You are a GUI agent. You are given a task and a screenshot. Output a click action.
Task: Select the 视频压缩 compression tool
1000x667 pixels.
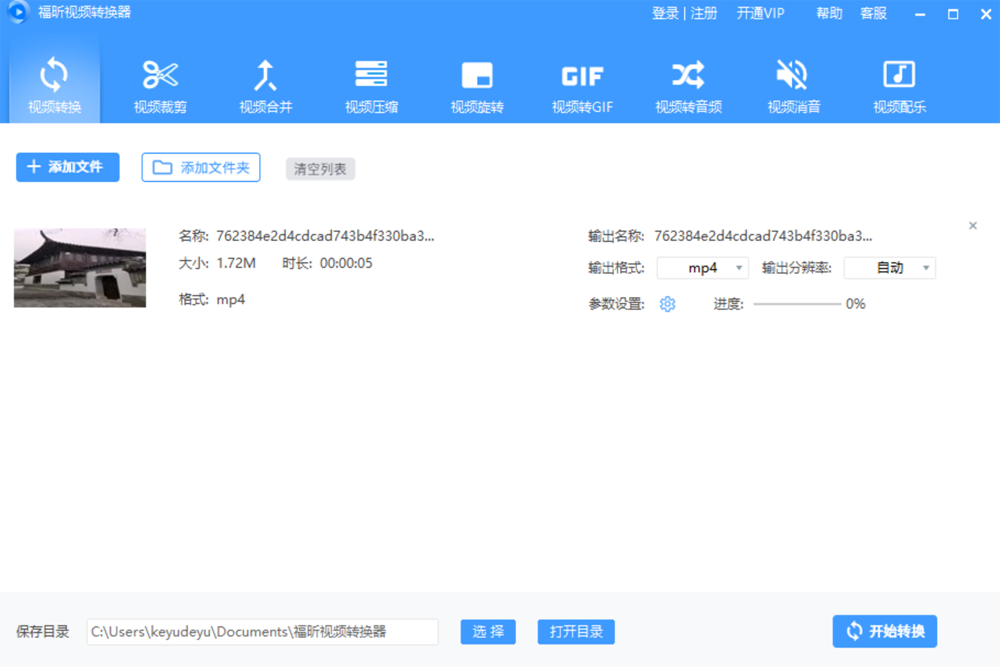372,85
